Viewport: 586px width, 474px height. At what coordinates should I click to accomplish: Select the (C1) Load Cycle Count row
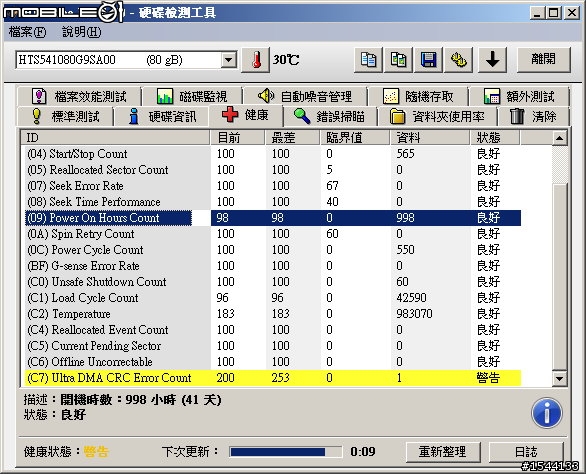click(x=273, y=298)
